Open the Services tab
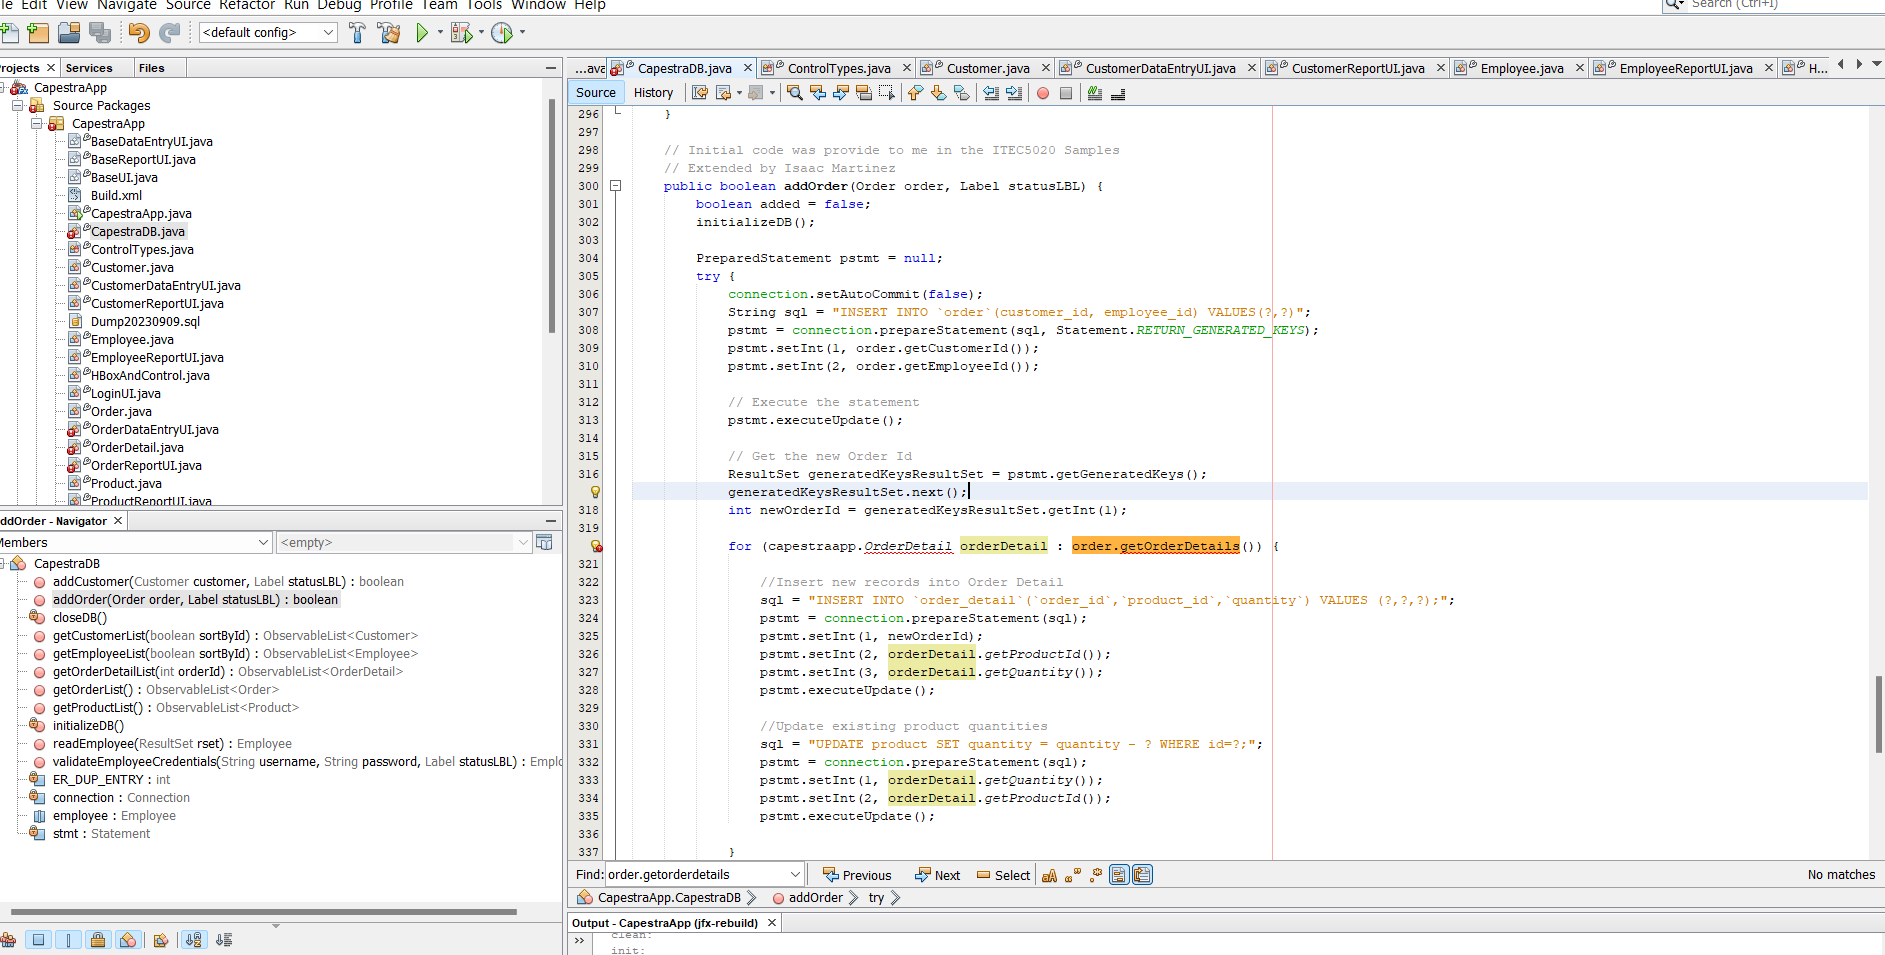The width and height of the screenshot is (1885, 955). [89, 68]
